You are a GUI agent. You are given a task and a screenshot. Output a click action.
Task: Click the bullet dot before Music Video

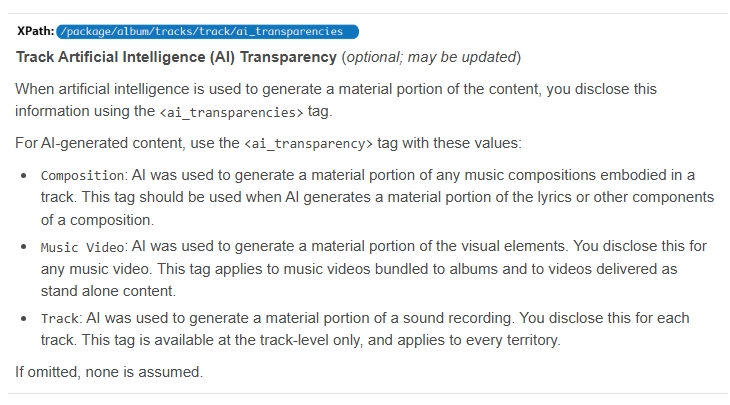(x=24, y=246)
